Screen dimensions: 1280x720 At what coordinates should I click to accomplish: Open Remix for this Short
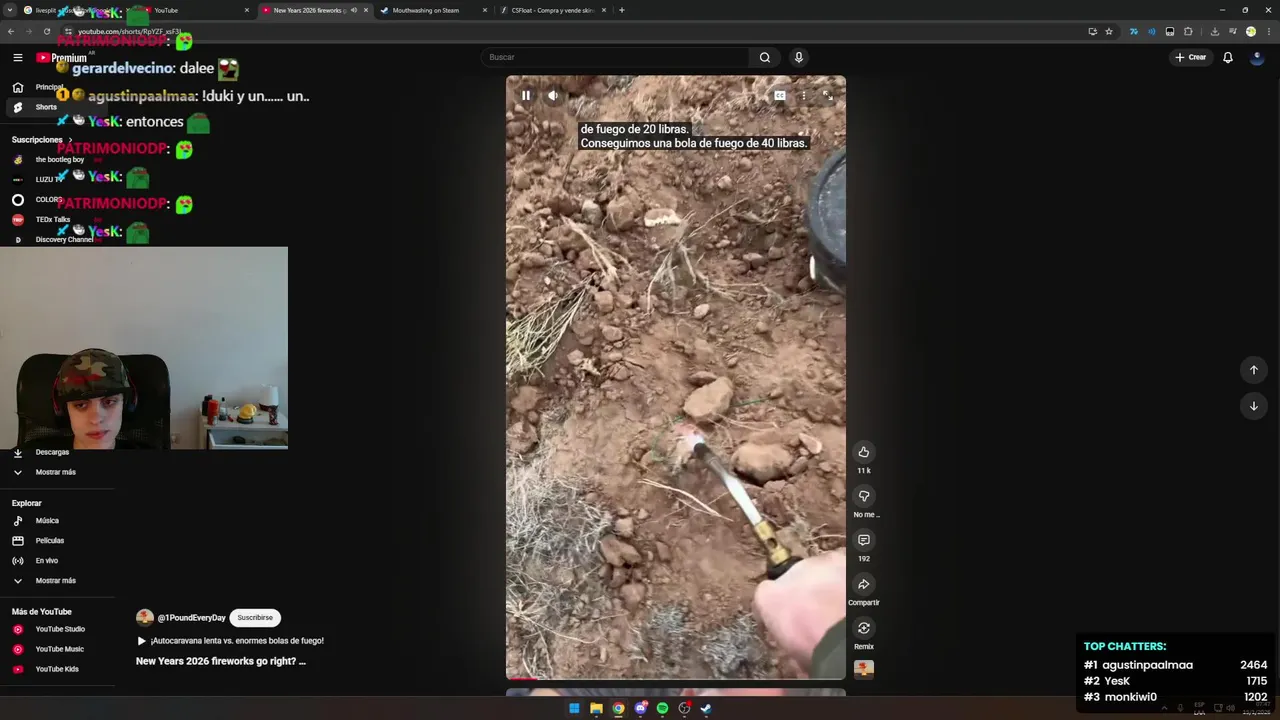click(864, 628)
